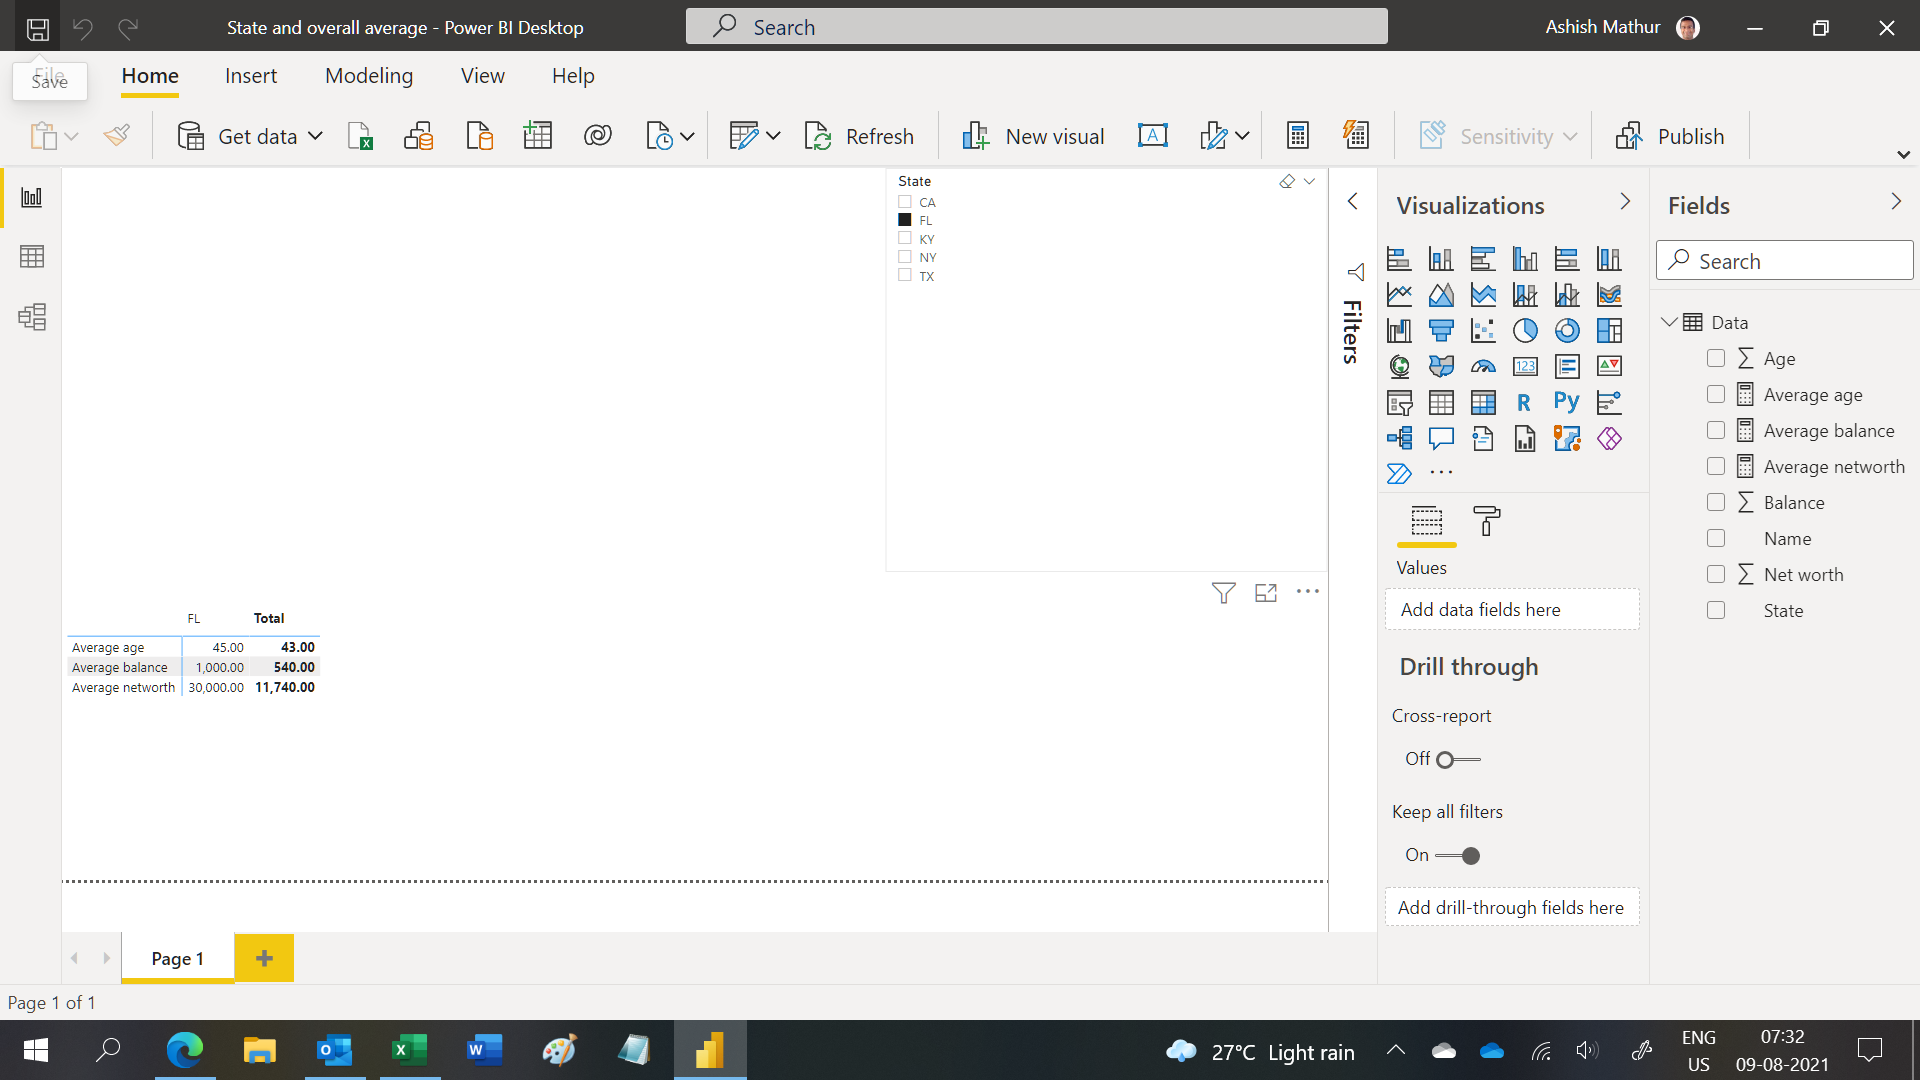Collapse the Data table tree

point(1668,322)
